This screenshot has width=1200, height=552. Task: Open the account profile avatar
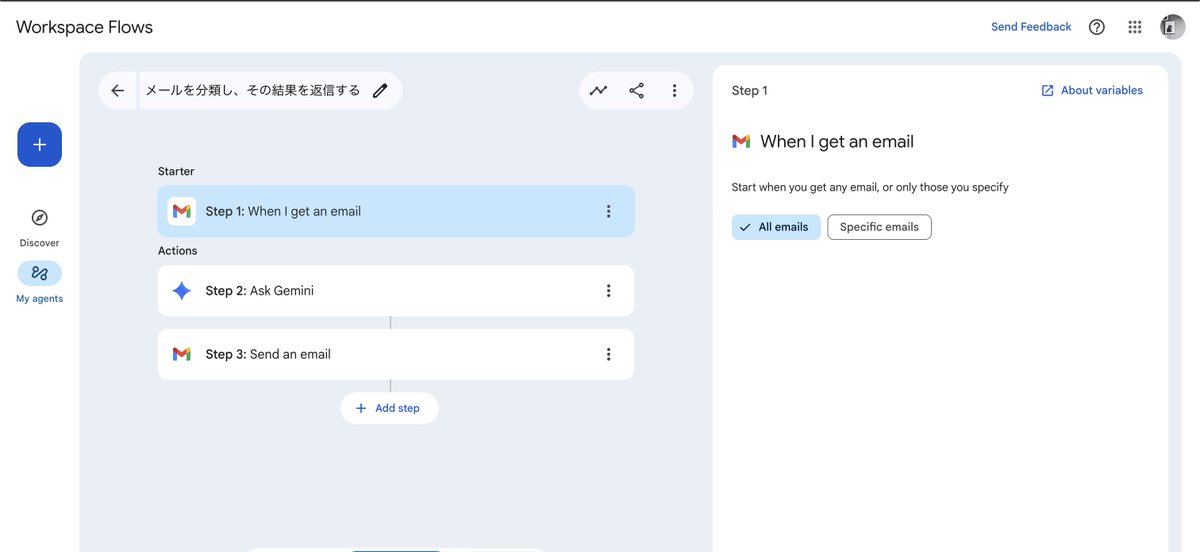click(1172, 27)
